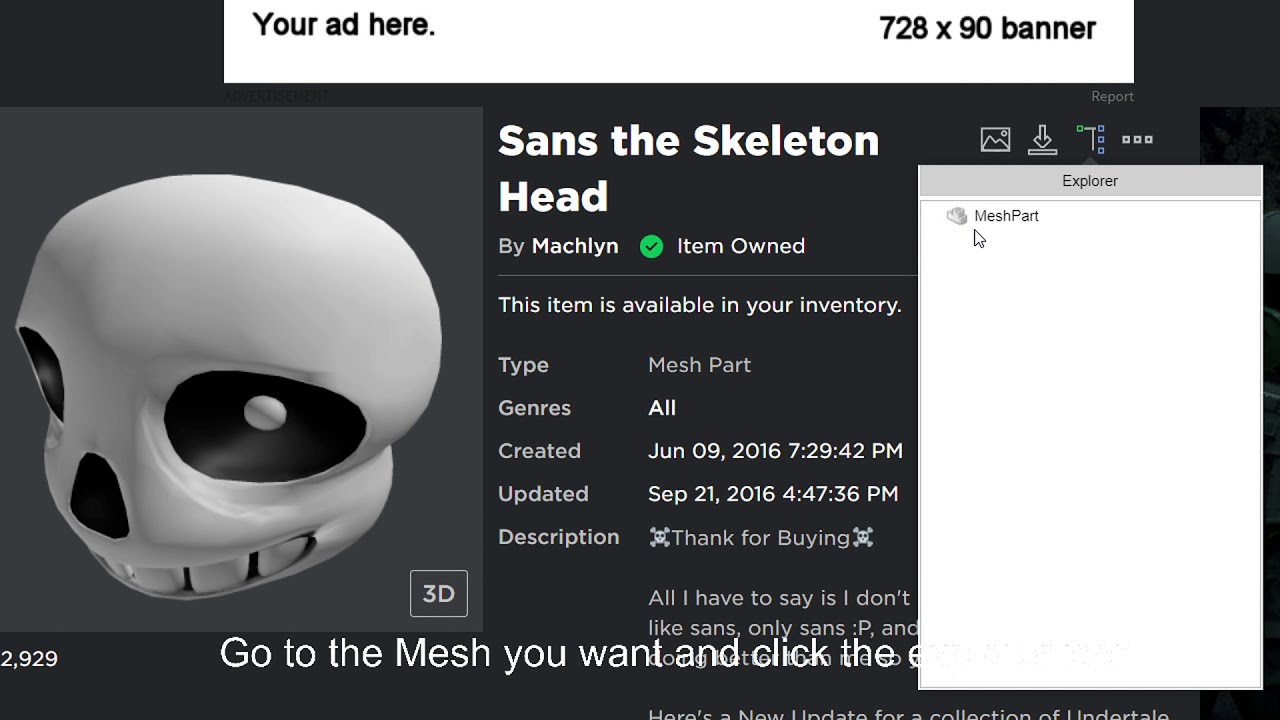
Task: Select the MeshPart label in the tree
Action: click(1006, 216)
